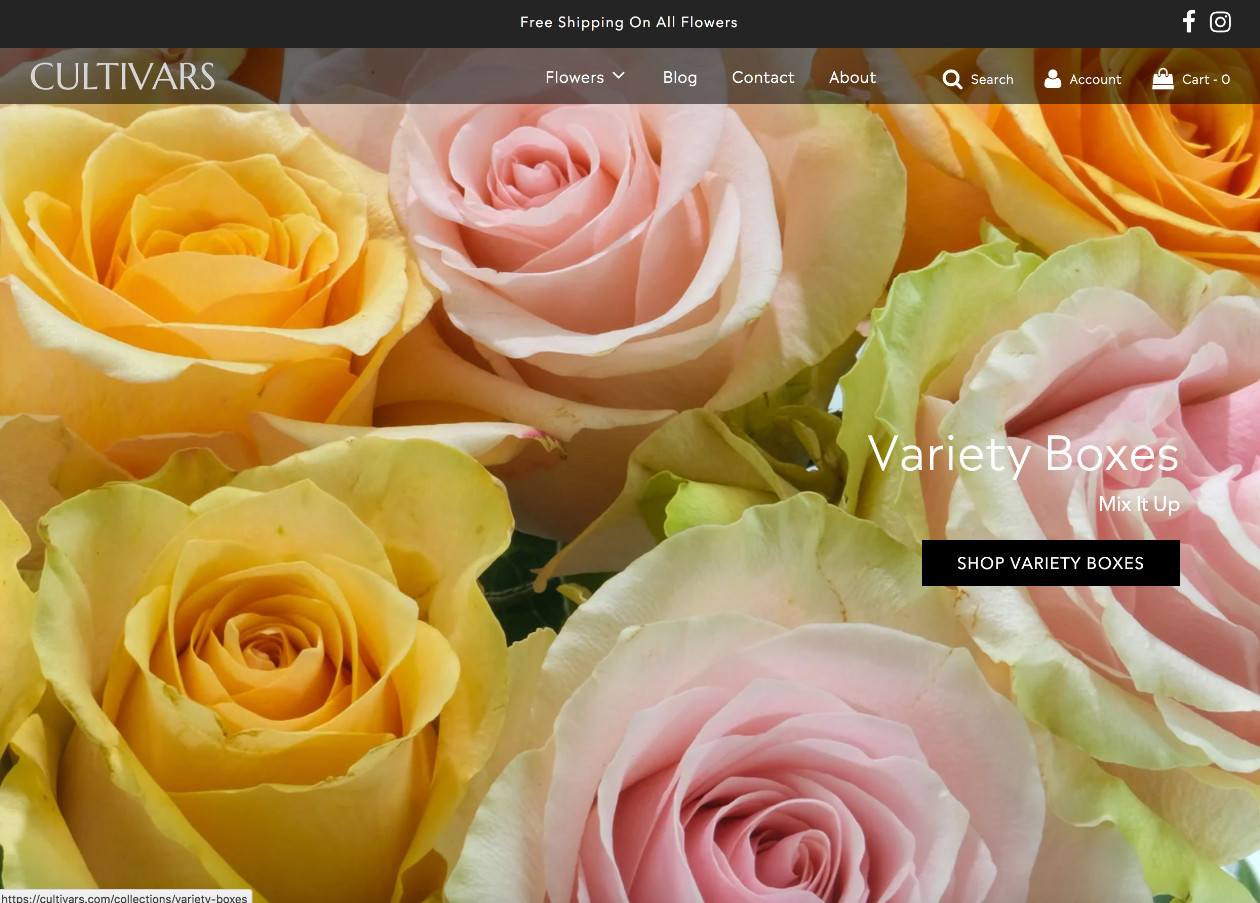1260x903 pixels.
Task: Open the Contact page
Action: coord(763,77)
